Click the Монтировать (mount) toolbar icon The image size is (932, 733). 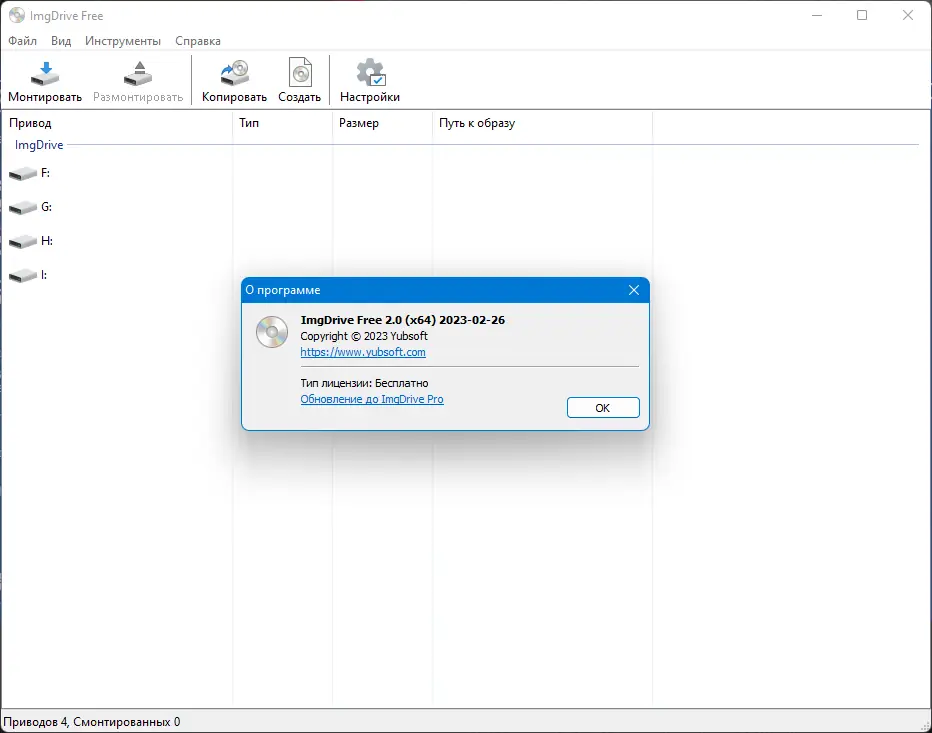(45, 73)
